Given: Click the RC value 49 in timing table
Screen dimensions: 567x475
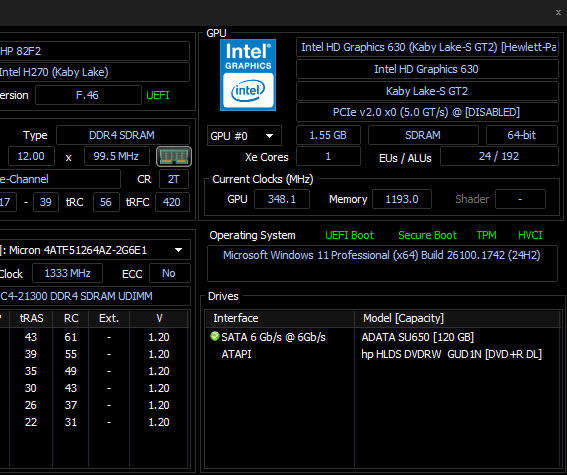Looking at the screenshot, I should click(71, 371).
